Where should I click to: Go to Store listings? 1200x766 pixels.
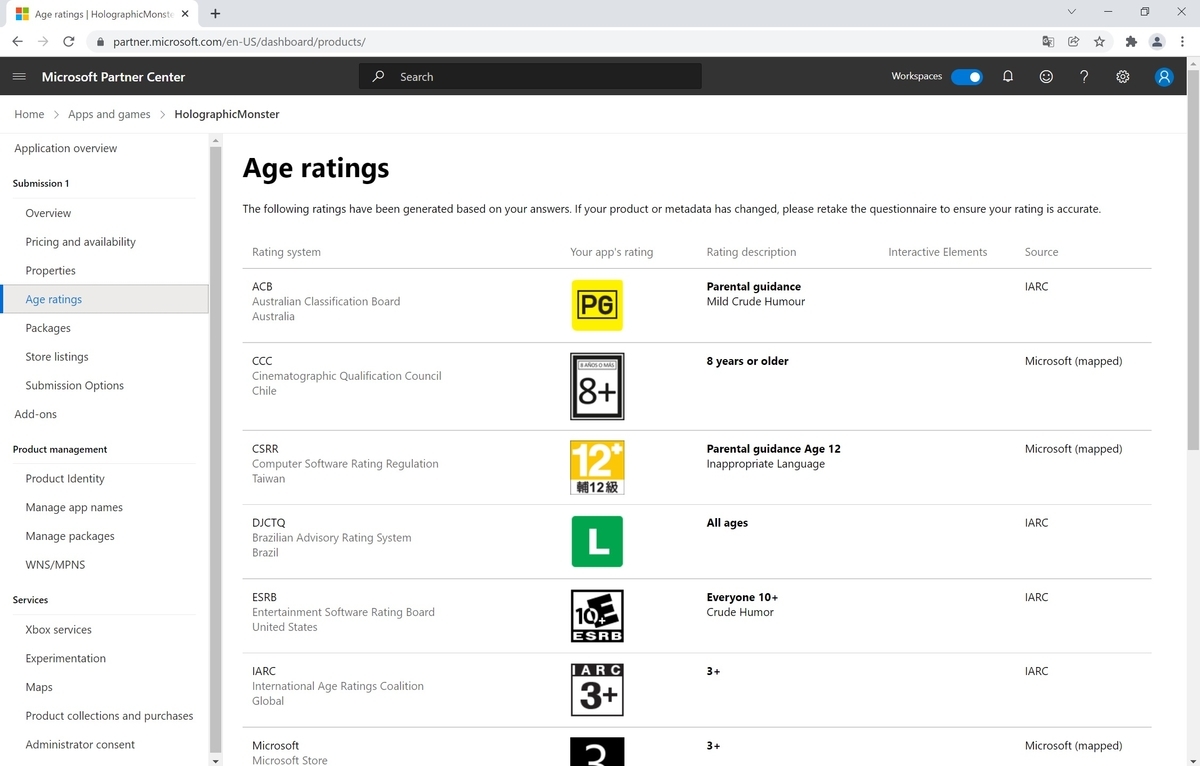(57, 357)
